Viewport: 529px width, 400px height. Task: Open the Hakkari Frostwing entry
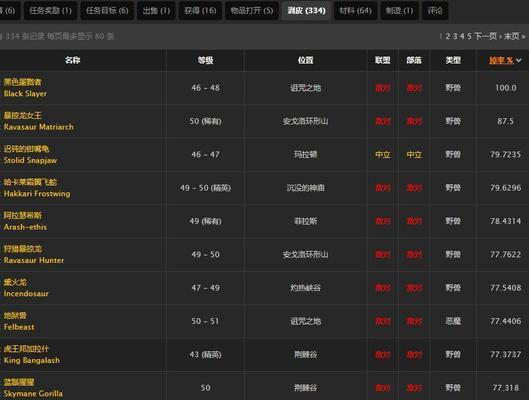[x=37, y=194]
